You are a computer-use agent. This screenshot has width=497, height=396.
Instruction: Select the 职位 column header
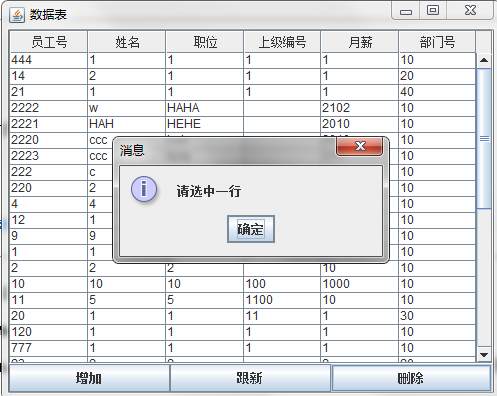tap(205, 42)
